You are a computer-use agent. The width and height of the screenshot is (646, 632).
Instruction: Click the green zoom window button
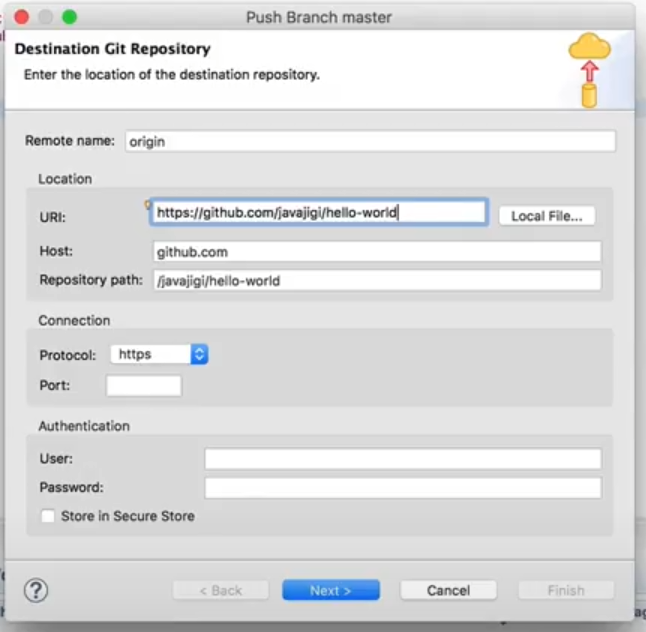coord(69,17)
